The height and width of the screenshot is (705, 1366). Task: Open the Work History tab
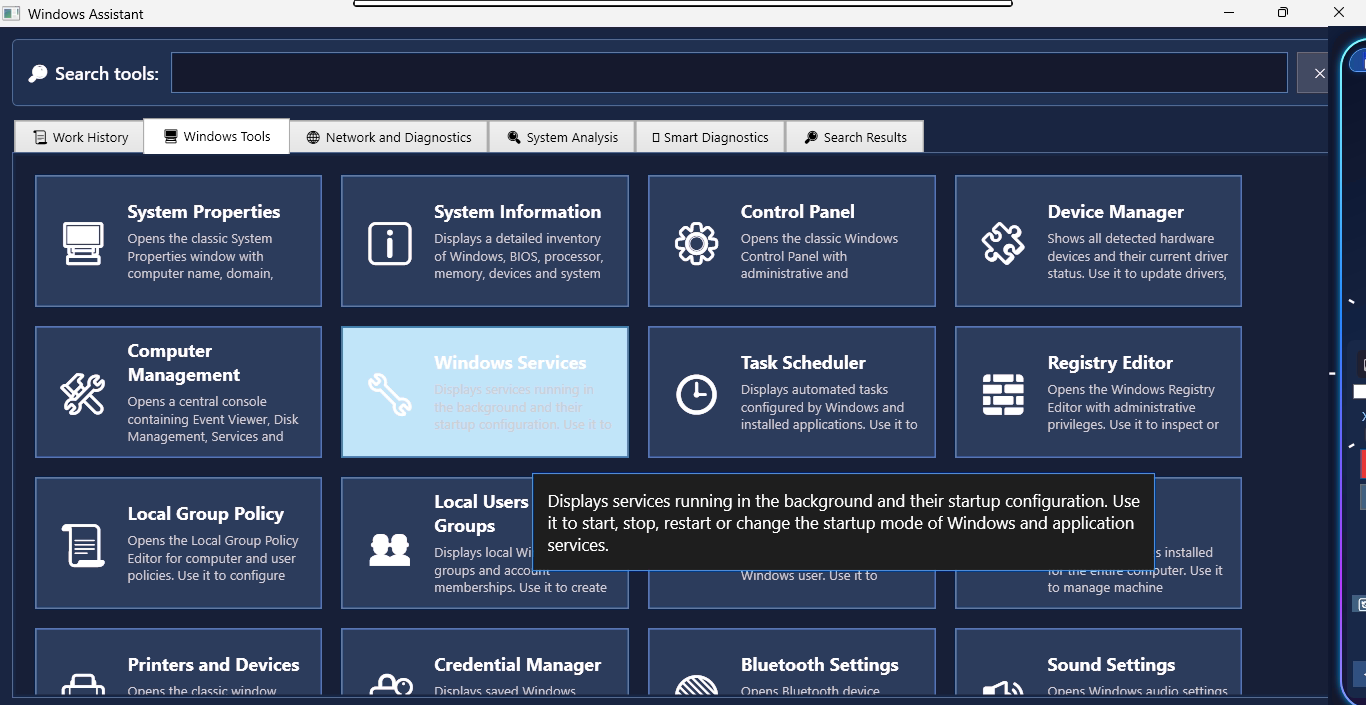[x=80, y=137]
